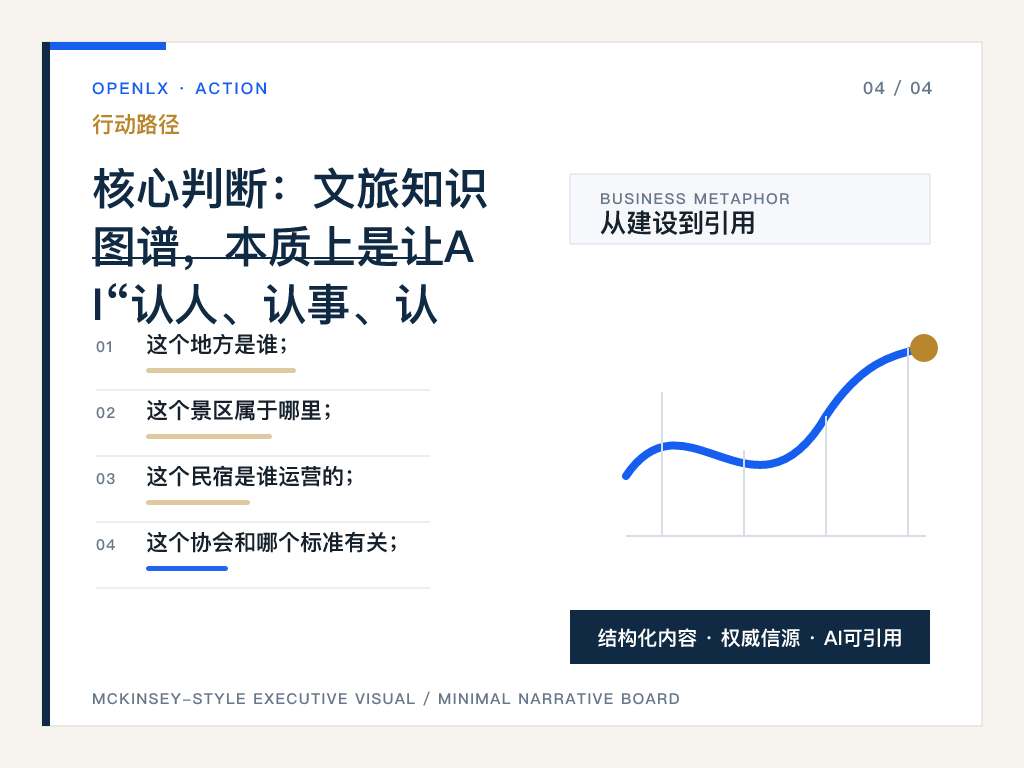
Task: Click the headline starting 核心判断：文旅知识
Action: coord(290,246)
